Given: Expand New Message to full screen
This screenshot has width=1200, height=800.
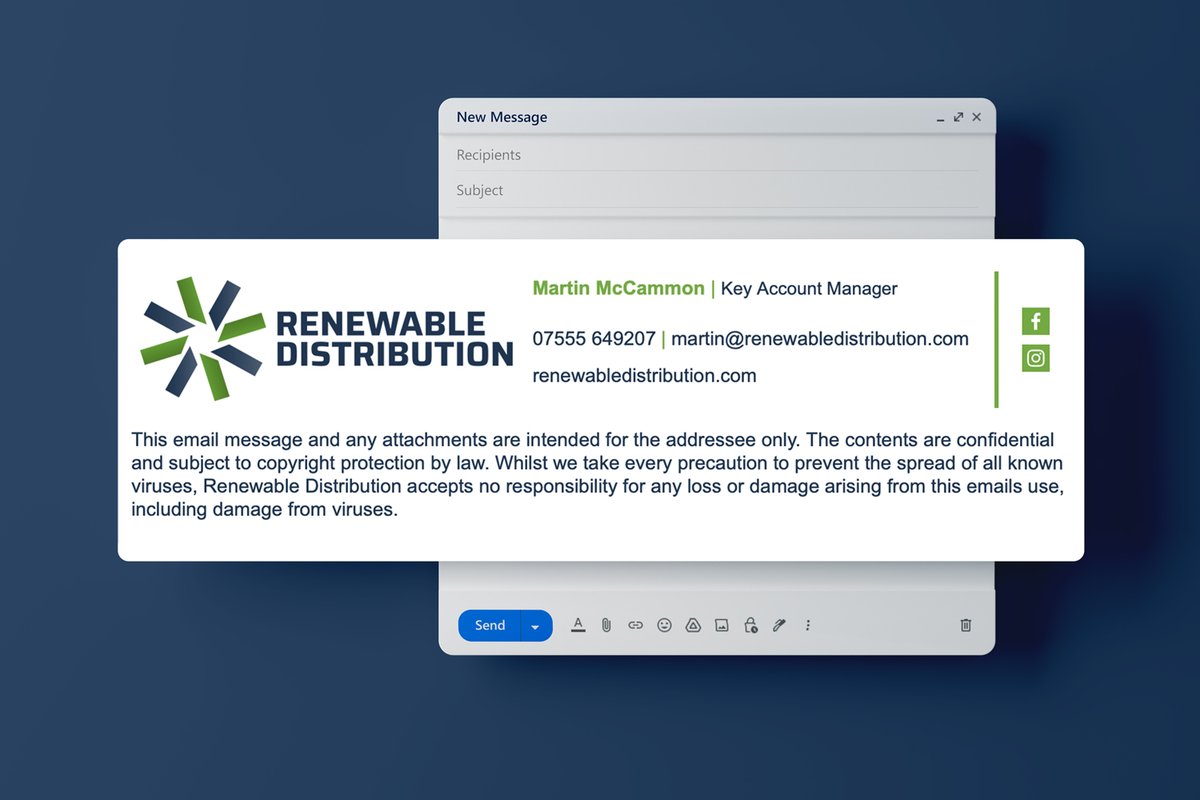Looking at the screenshot, I should pyautogui.click(x=959, y=117).
